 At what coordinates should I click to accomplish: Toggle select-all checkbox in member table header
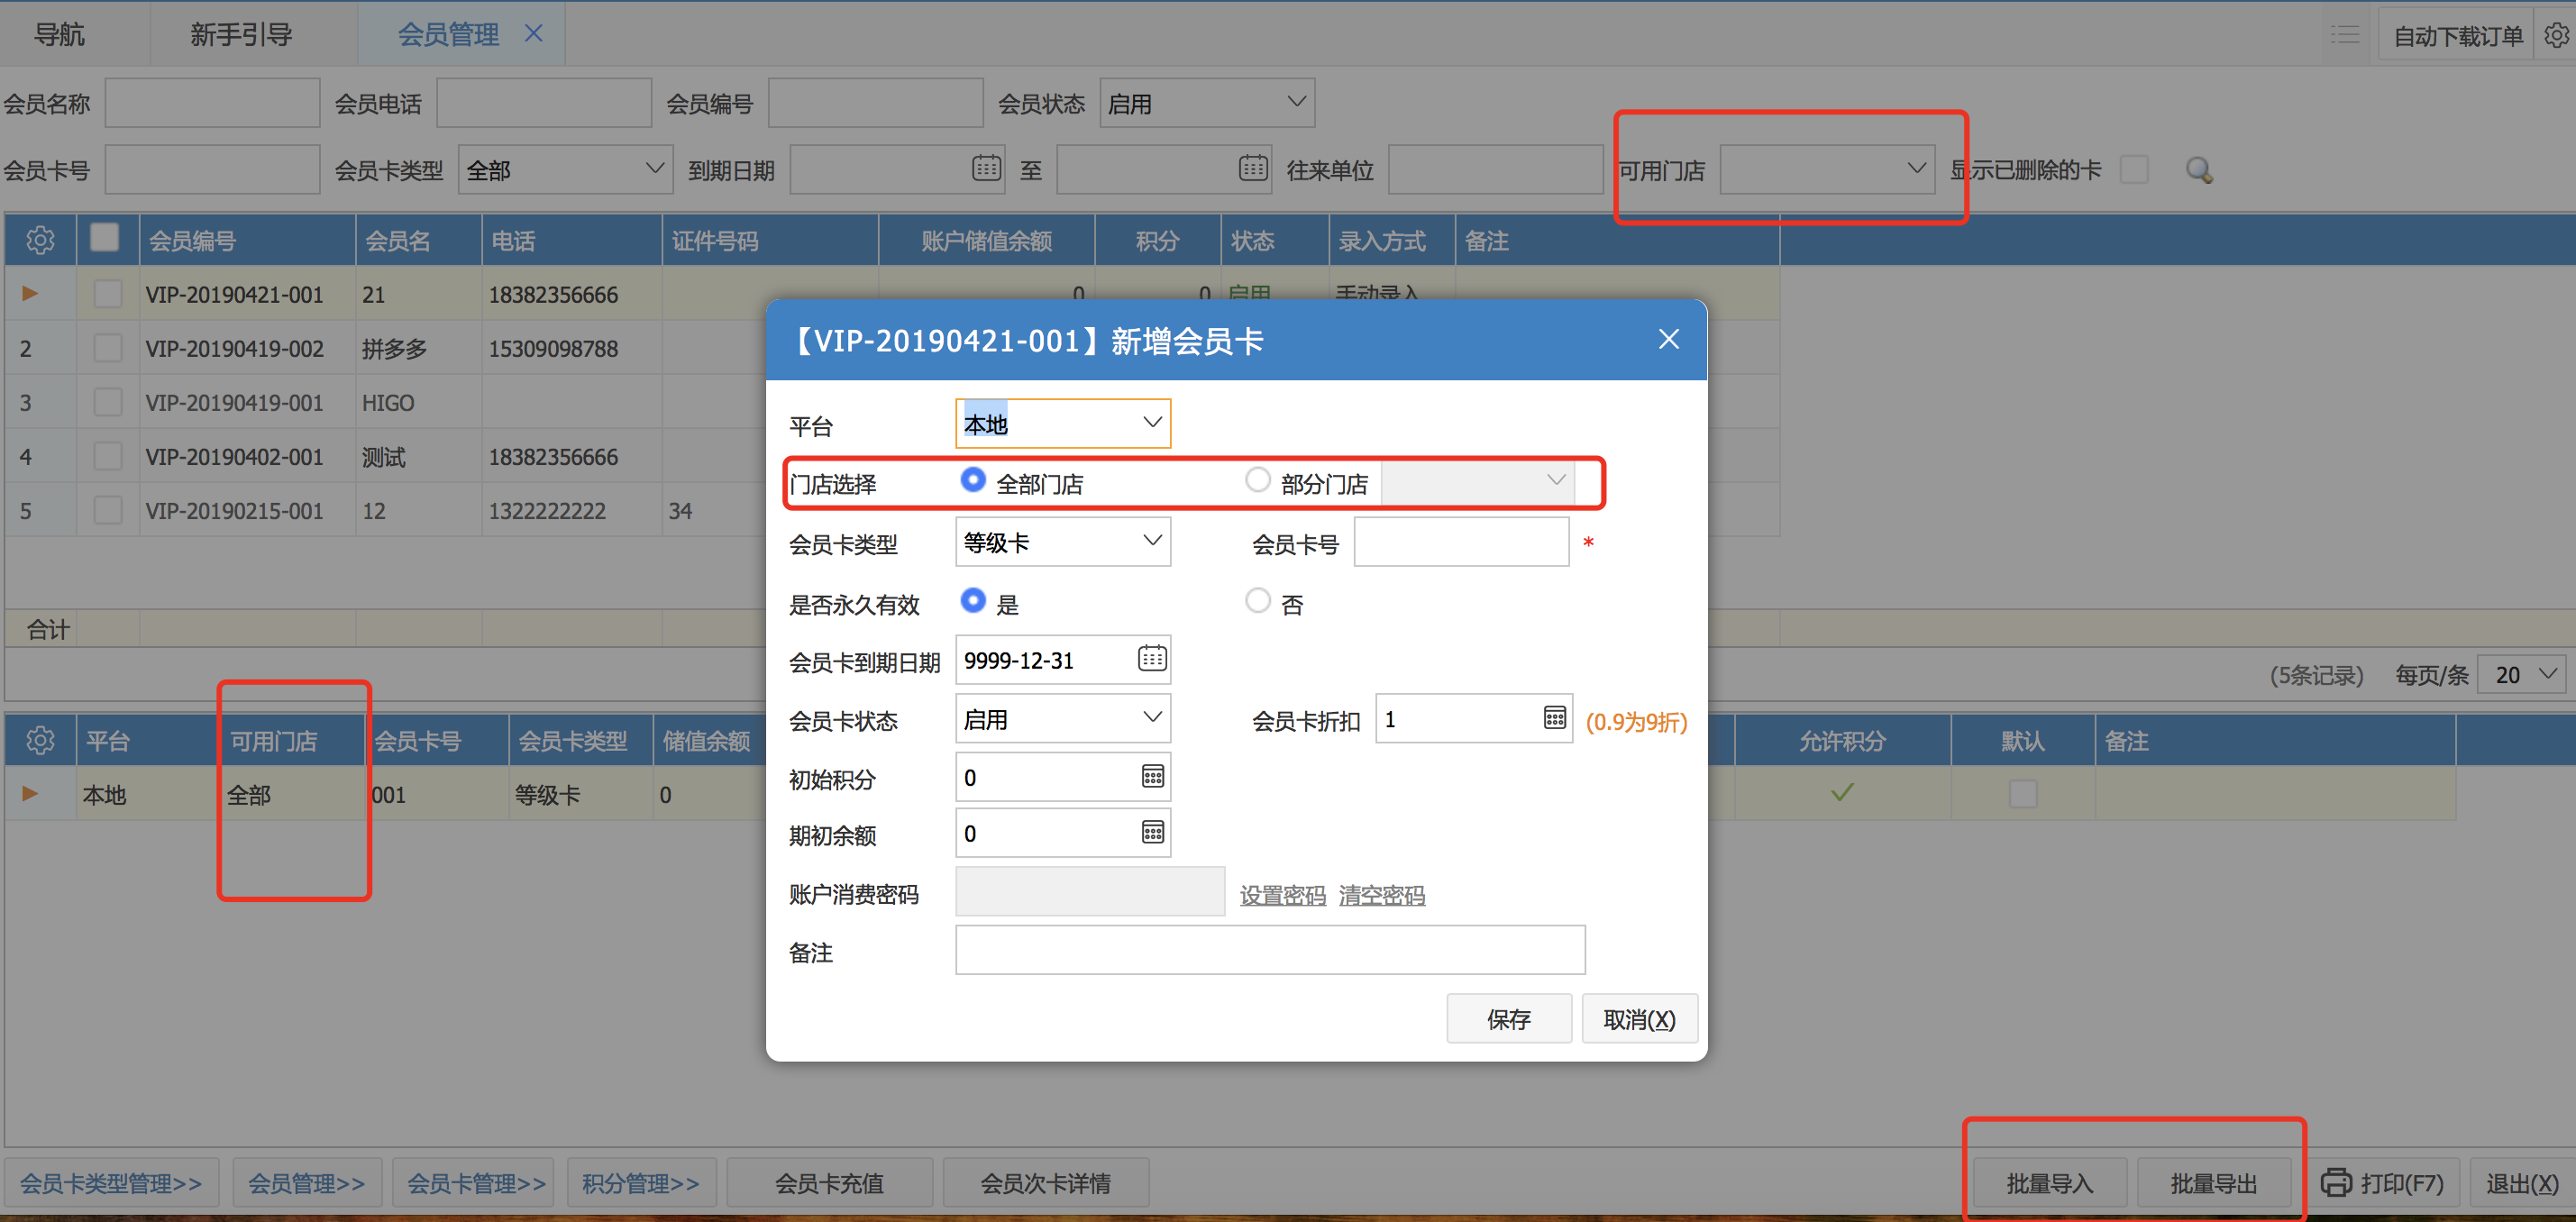[104, 238]
